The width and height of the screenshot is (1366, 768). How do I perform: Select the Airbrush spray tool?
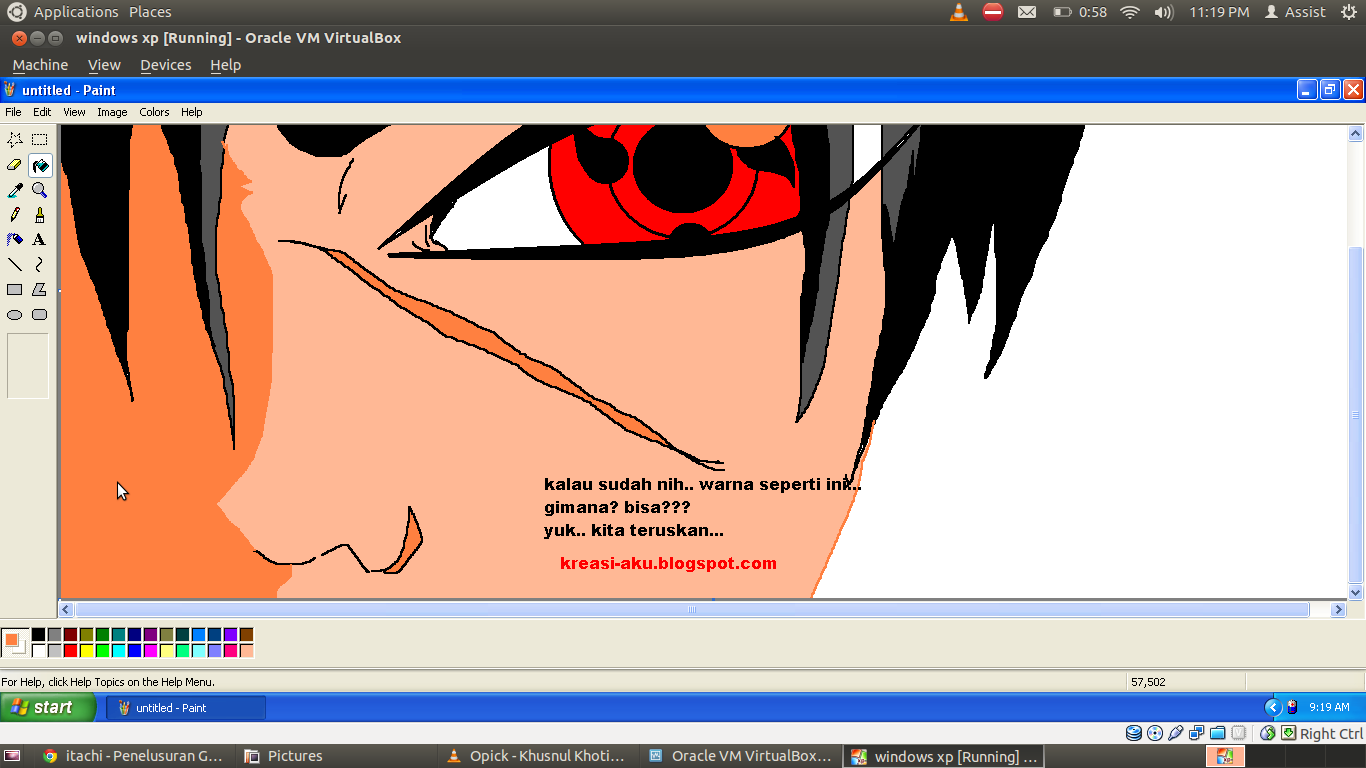click(x=15, y=240)
